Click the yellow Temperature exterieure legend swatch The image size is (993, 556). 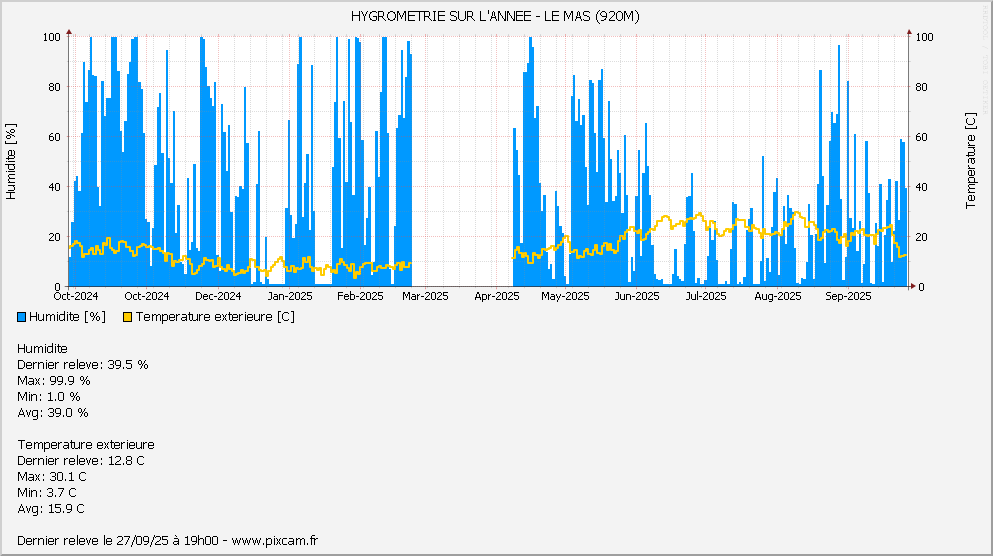tap(127, 317)
